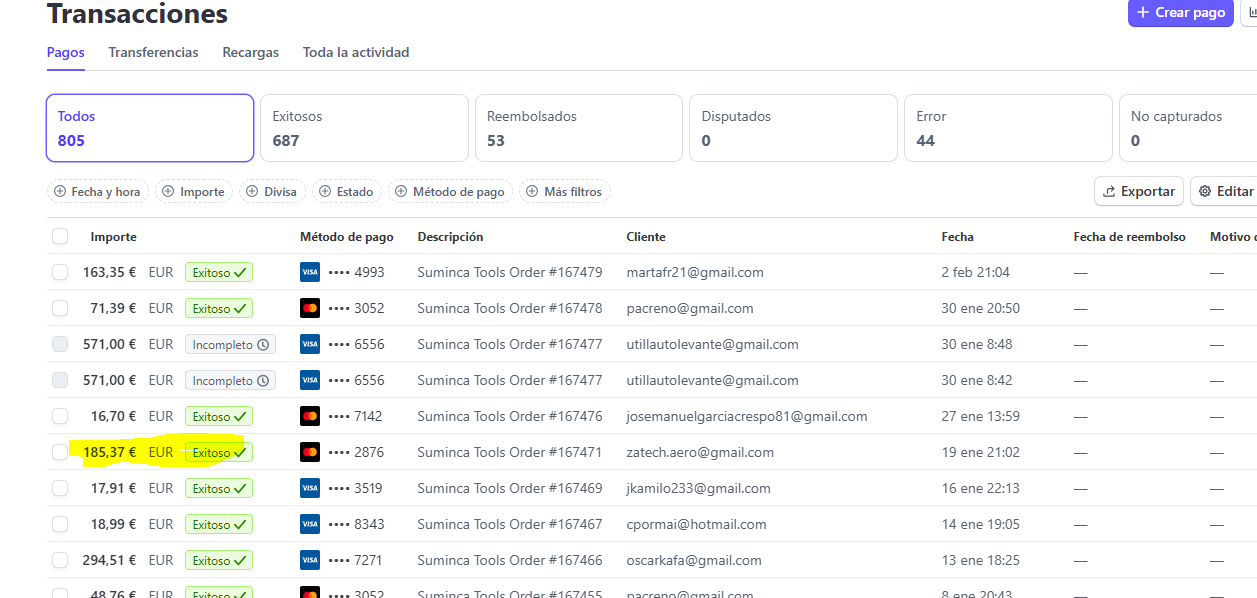Toggle the select-all checkbox in table header
This screenshot has height=598, width=1257.
(60, 236)
